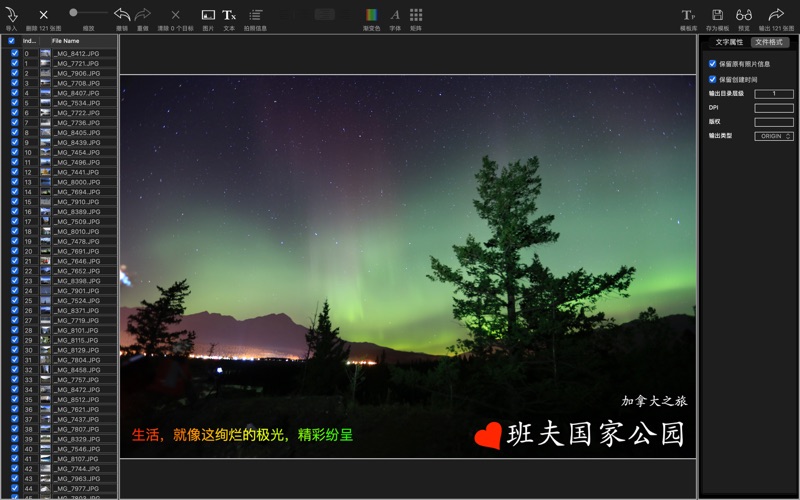Add text with the Tx 文本 icon

pyautogui.click(x=229, y=15)
